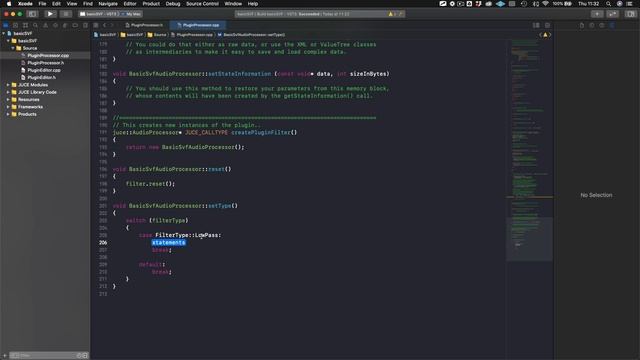The height and width of the screenshot is (360, 640).
Task: Open the Library with plus button
Action: pos(597,14)
